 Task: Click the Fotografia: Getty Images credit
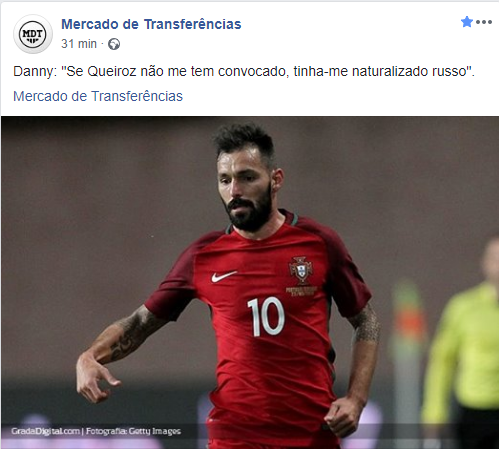133,431
